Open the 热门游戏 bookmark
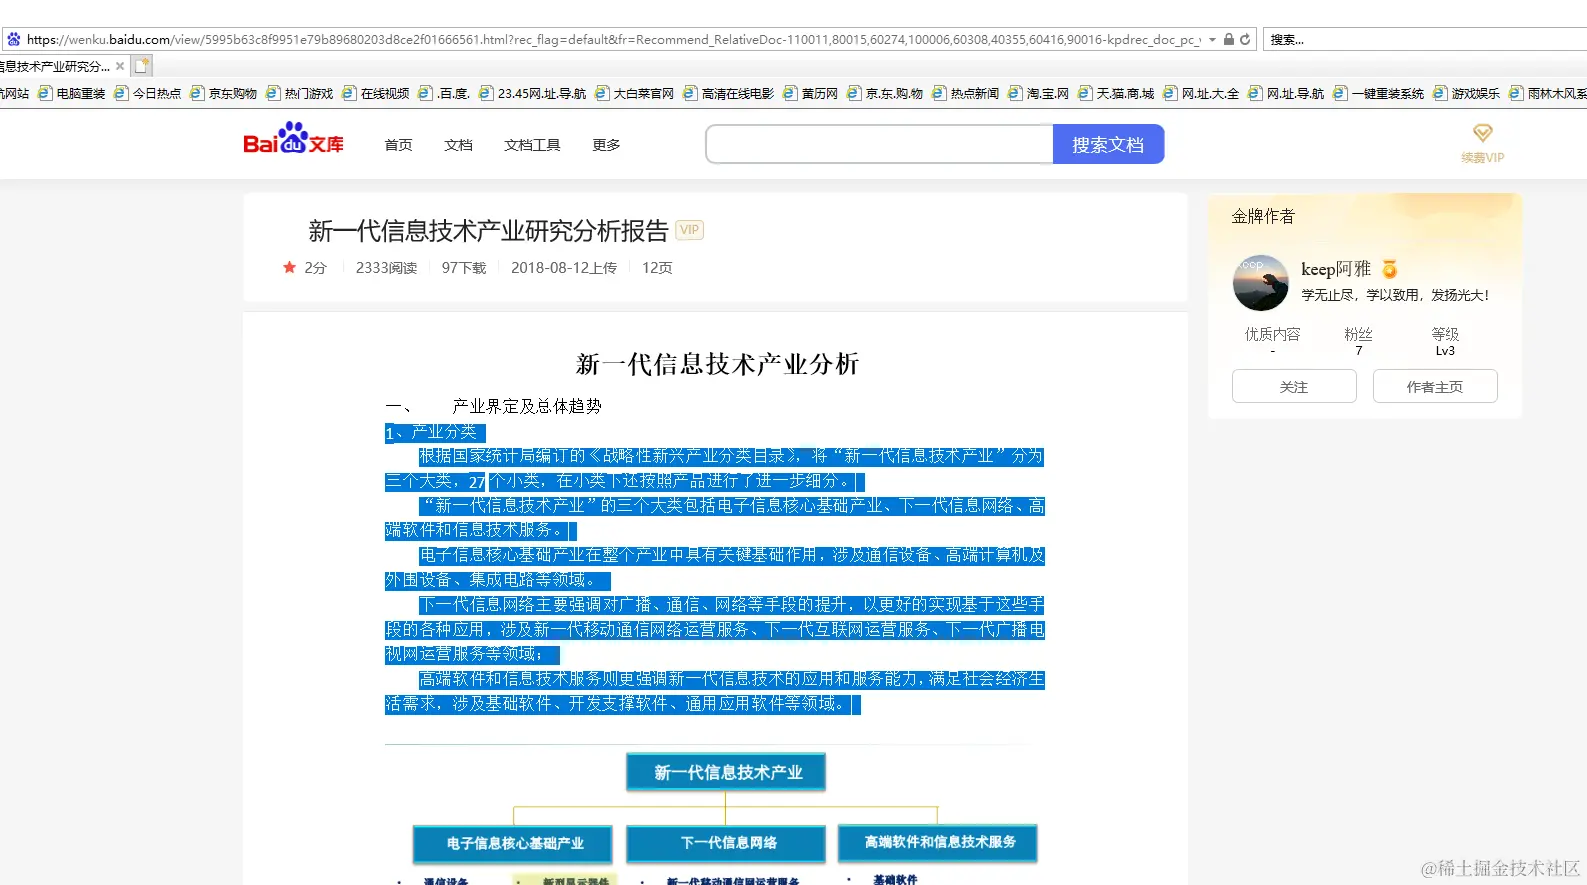The image size is (1587, 885). pos(299,93)
